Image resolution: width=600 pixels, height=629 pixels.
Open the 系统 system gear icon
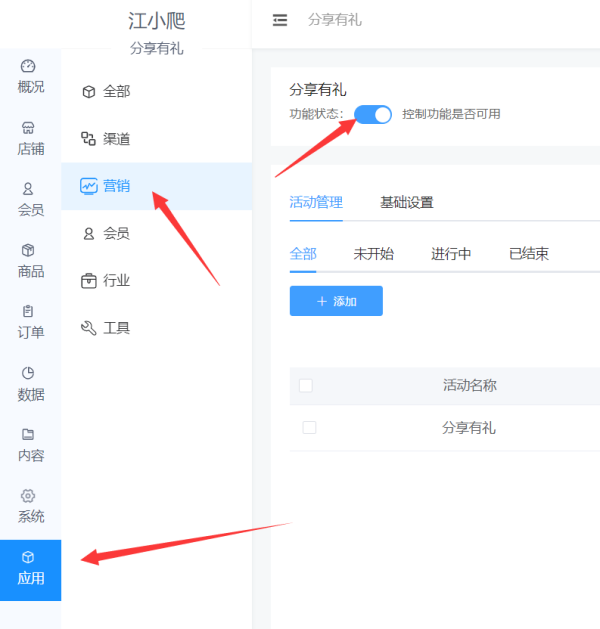tap(28, 496)
